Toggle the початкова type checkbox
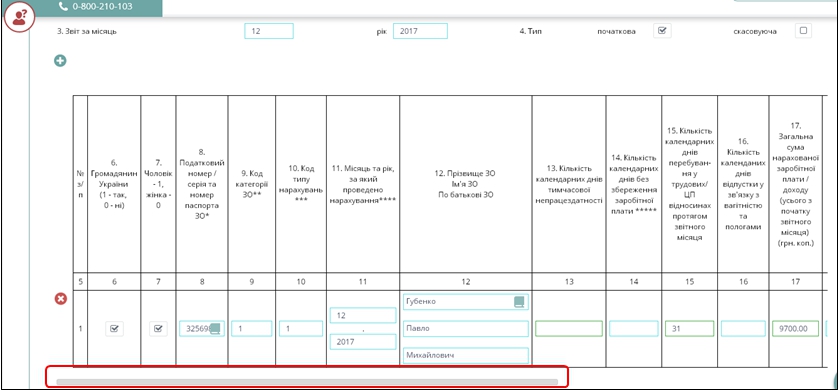This screenshot has width=838, height=390. coord(662,30)
